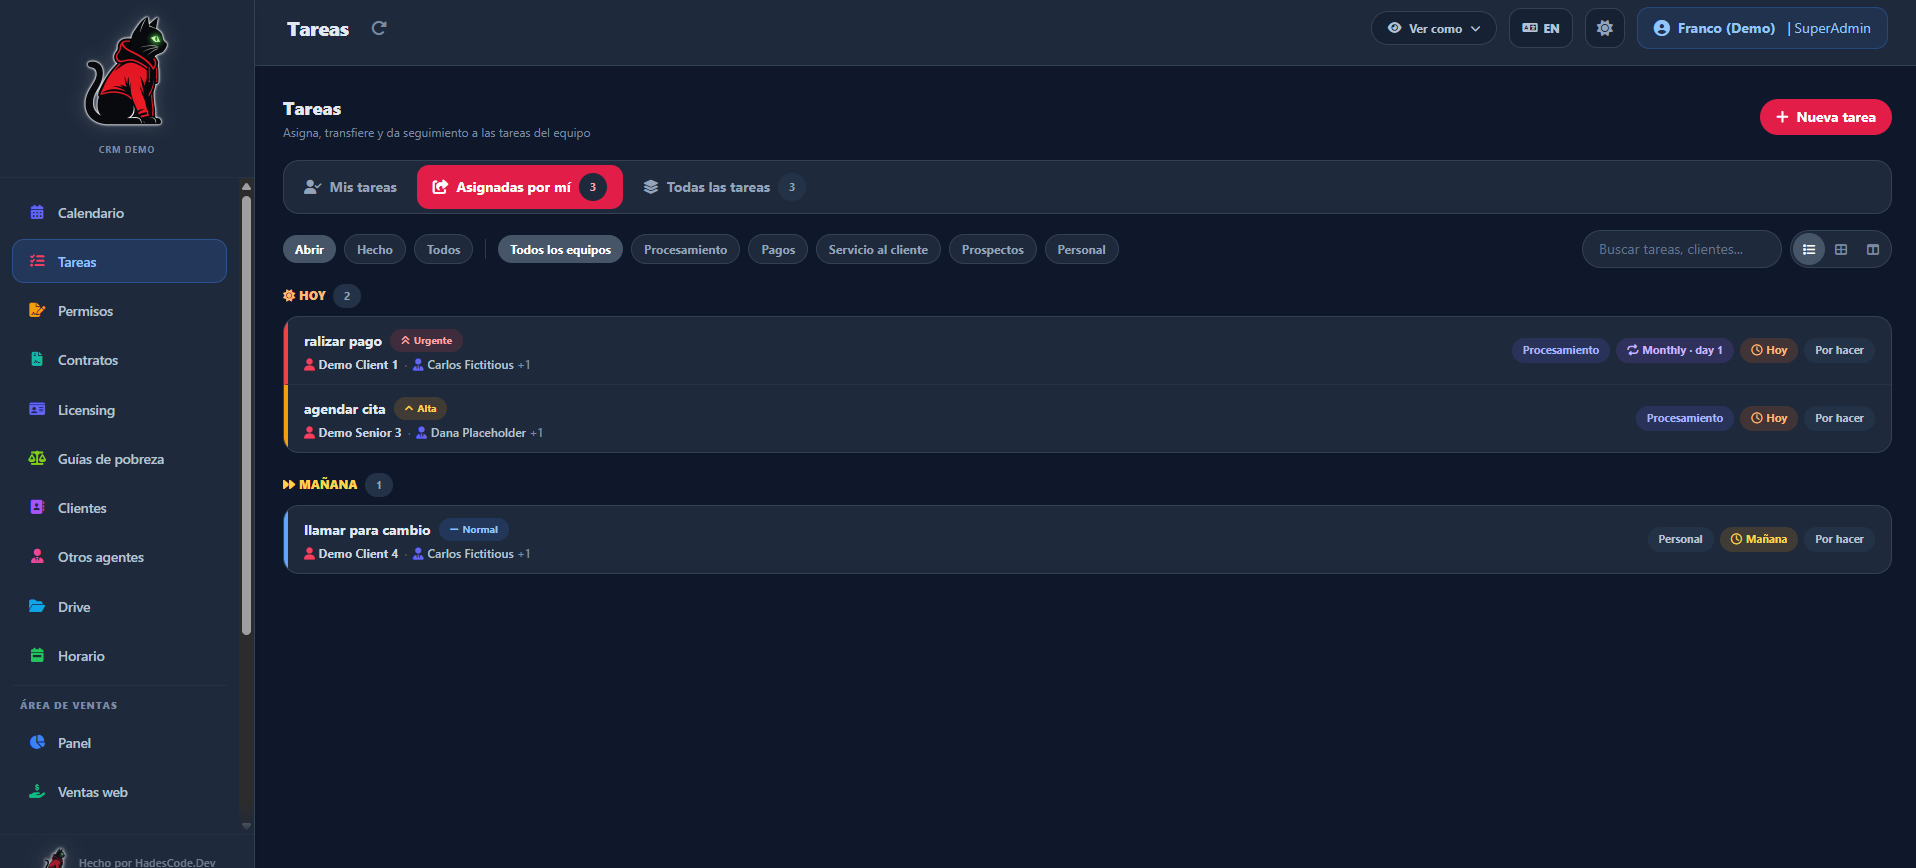Open Calendario in the sidebar

pos(119,213)
